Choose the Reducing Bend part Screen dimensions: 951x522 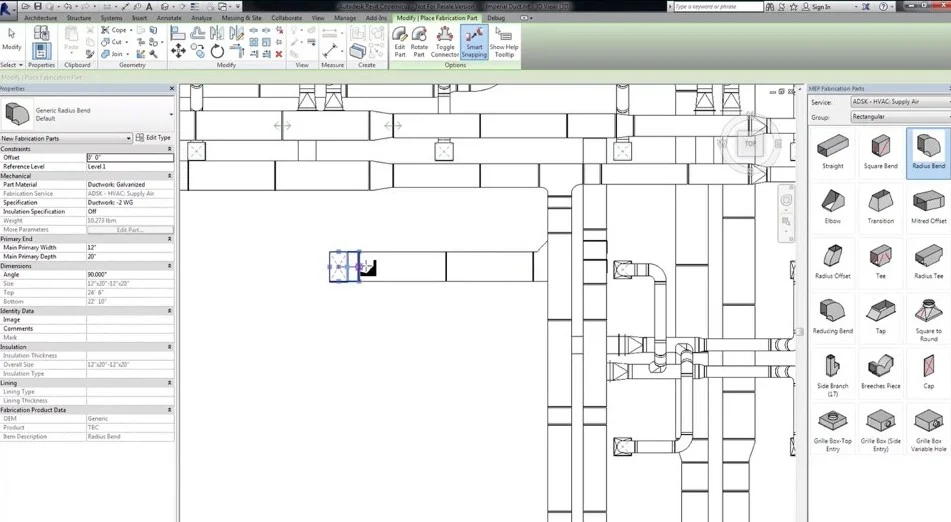tap(832, 315)
